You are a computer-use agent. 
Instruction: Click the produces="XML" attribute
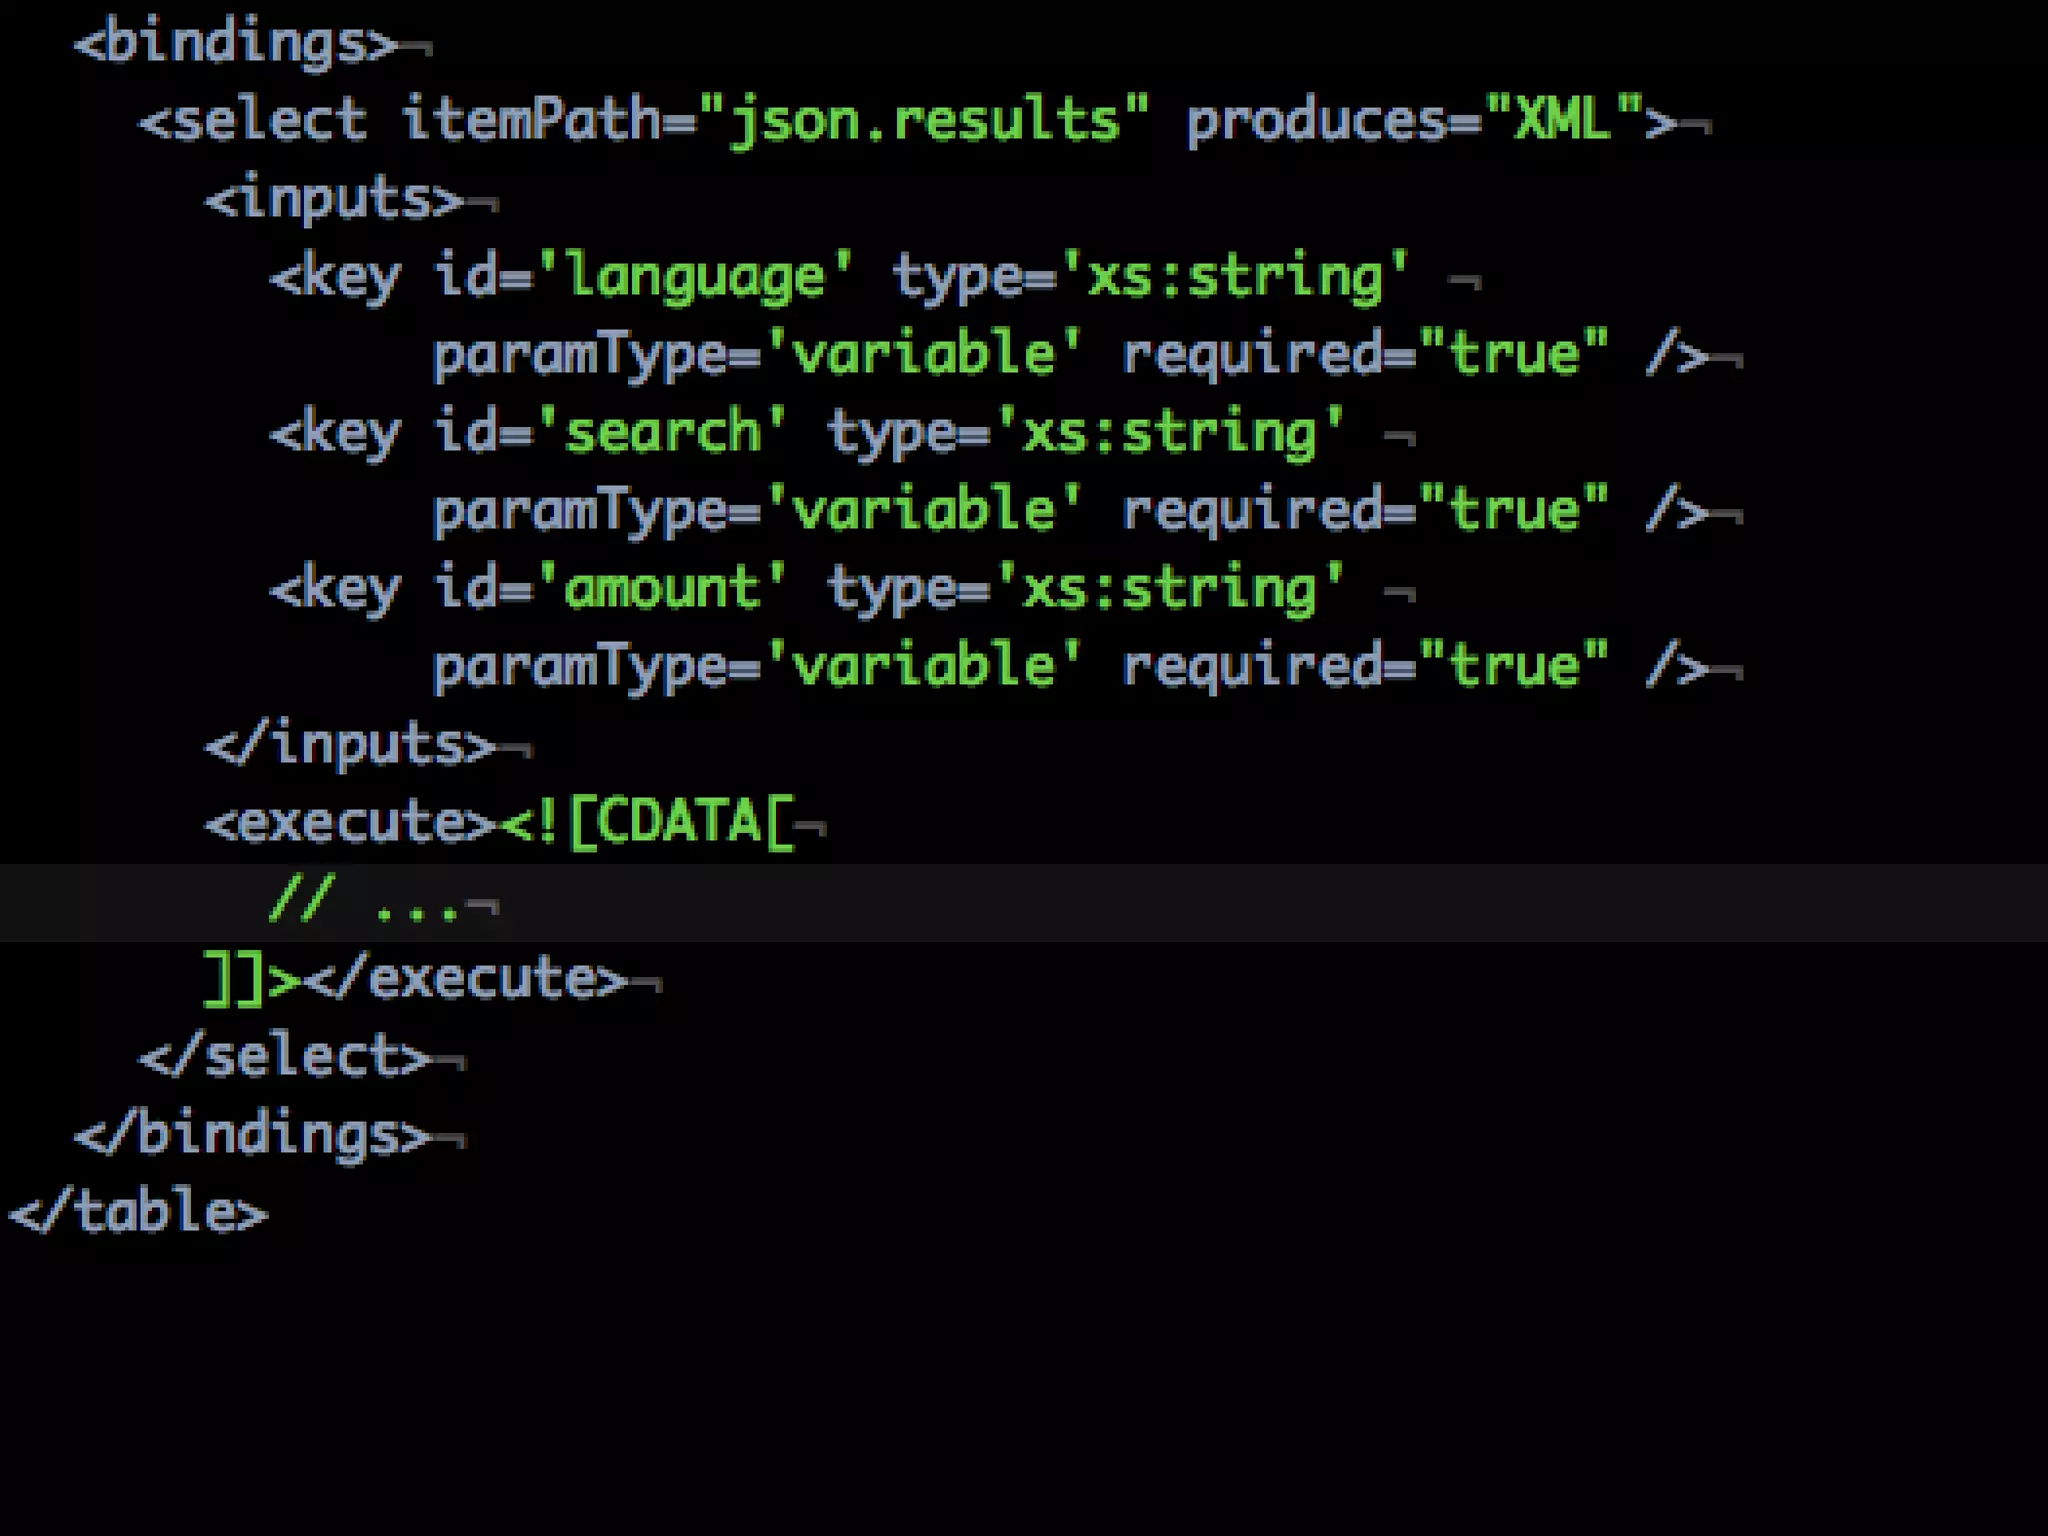tap(1415, 121)
